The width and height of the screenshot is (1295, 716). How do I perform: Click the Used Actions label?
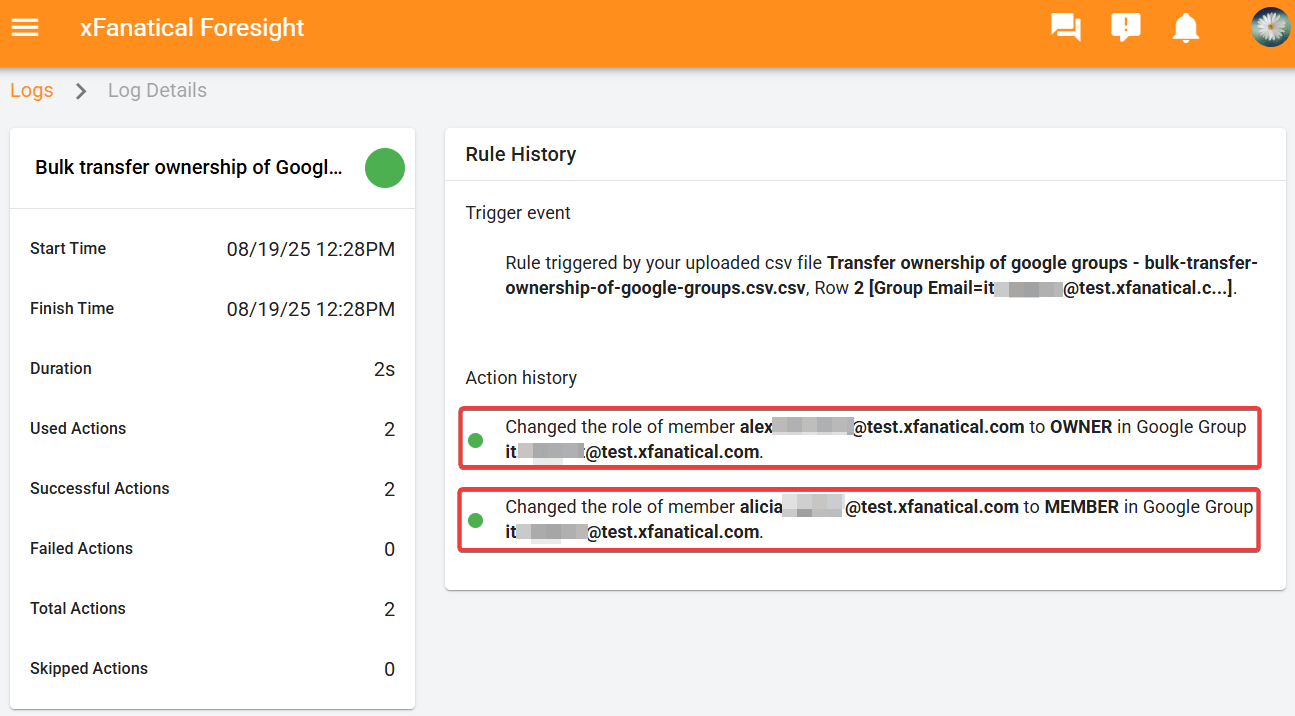(78, 429)
